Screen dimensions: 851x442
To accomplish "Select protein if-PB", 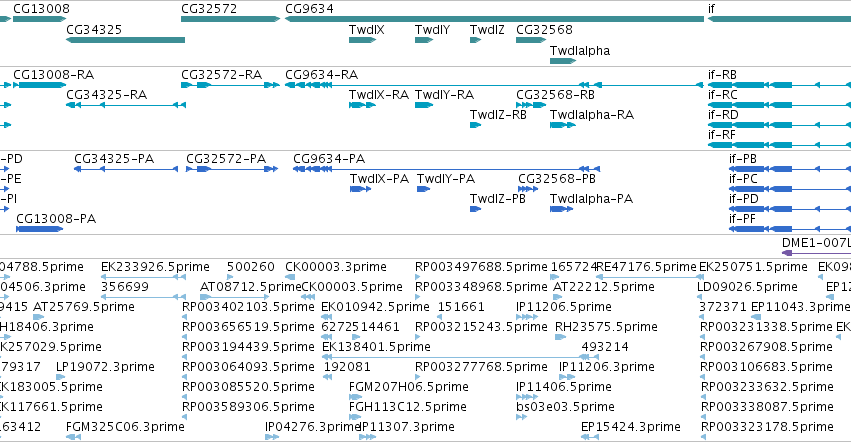I will coord(743,159).
